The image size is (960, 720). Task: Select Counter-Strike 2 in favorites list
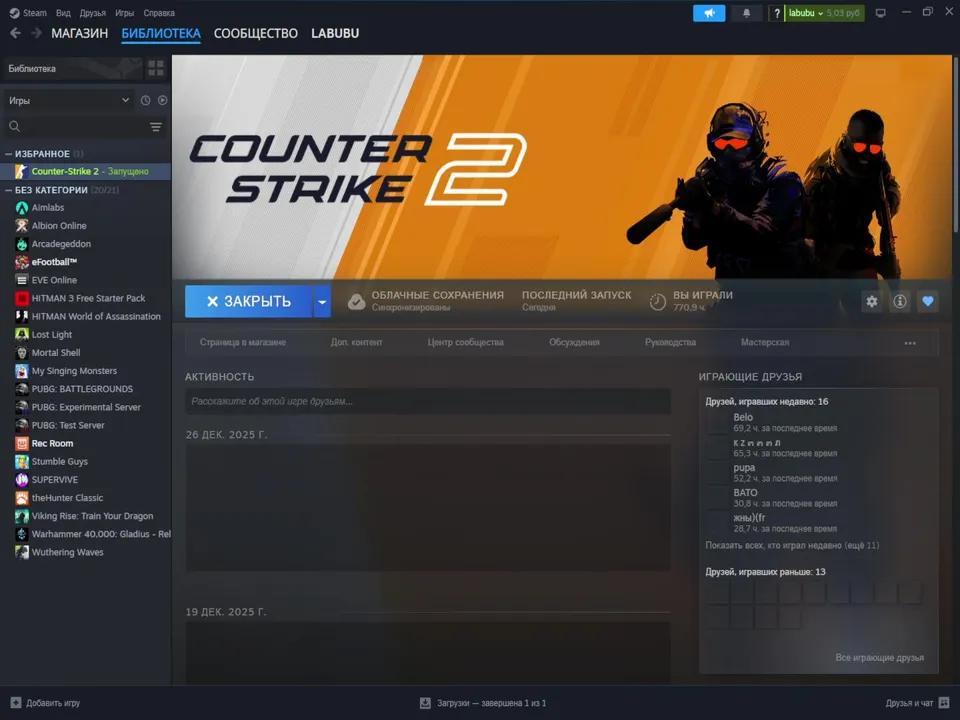point(86,171)
